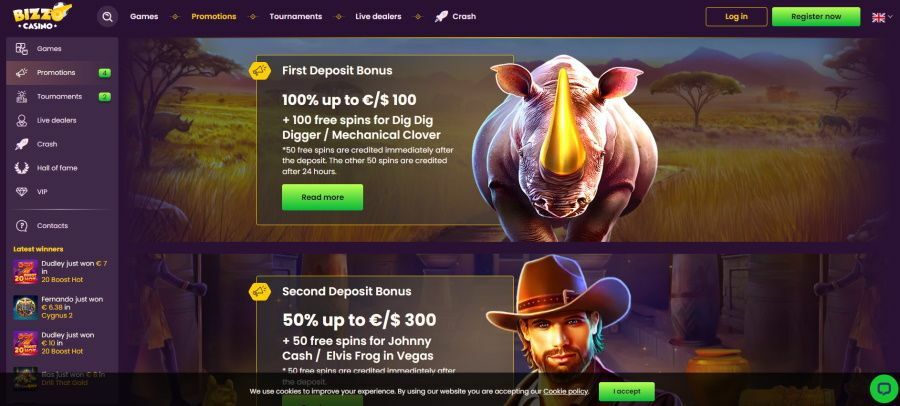Go to Tournaments in top navigation
The height and width of the screenshot is (406, 900).
click(296, 17)
